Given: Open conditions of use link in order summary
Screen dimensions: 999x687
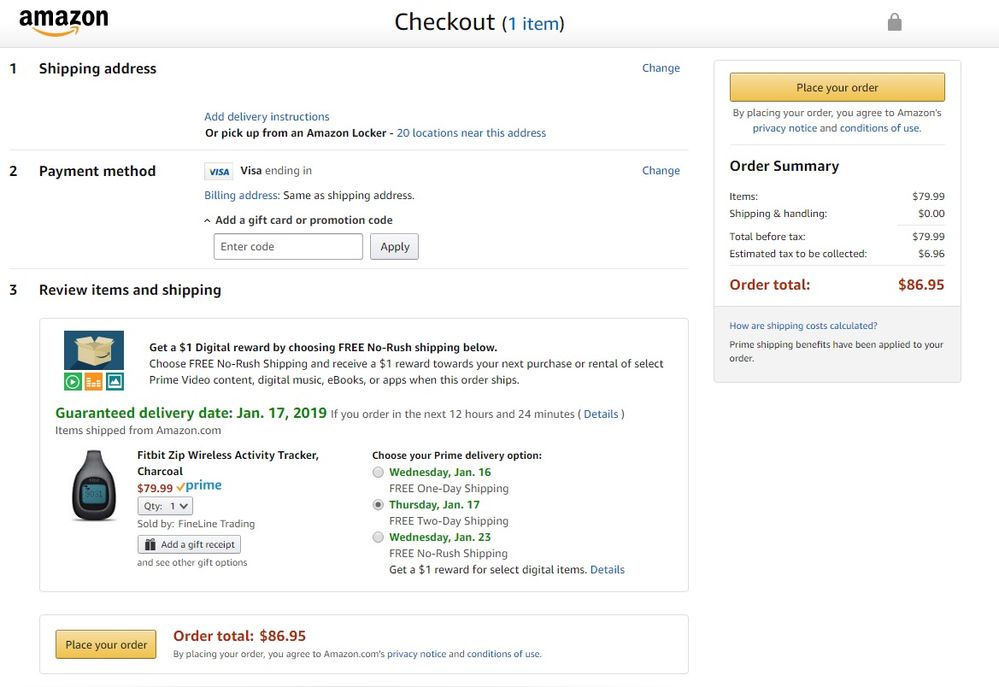Looking at the screenshot, I should tap(880, 128).
